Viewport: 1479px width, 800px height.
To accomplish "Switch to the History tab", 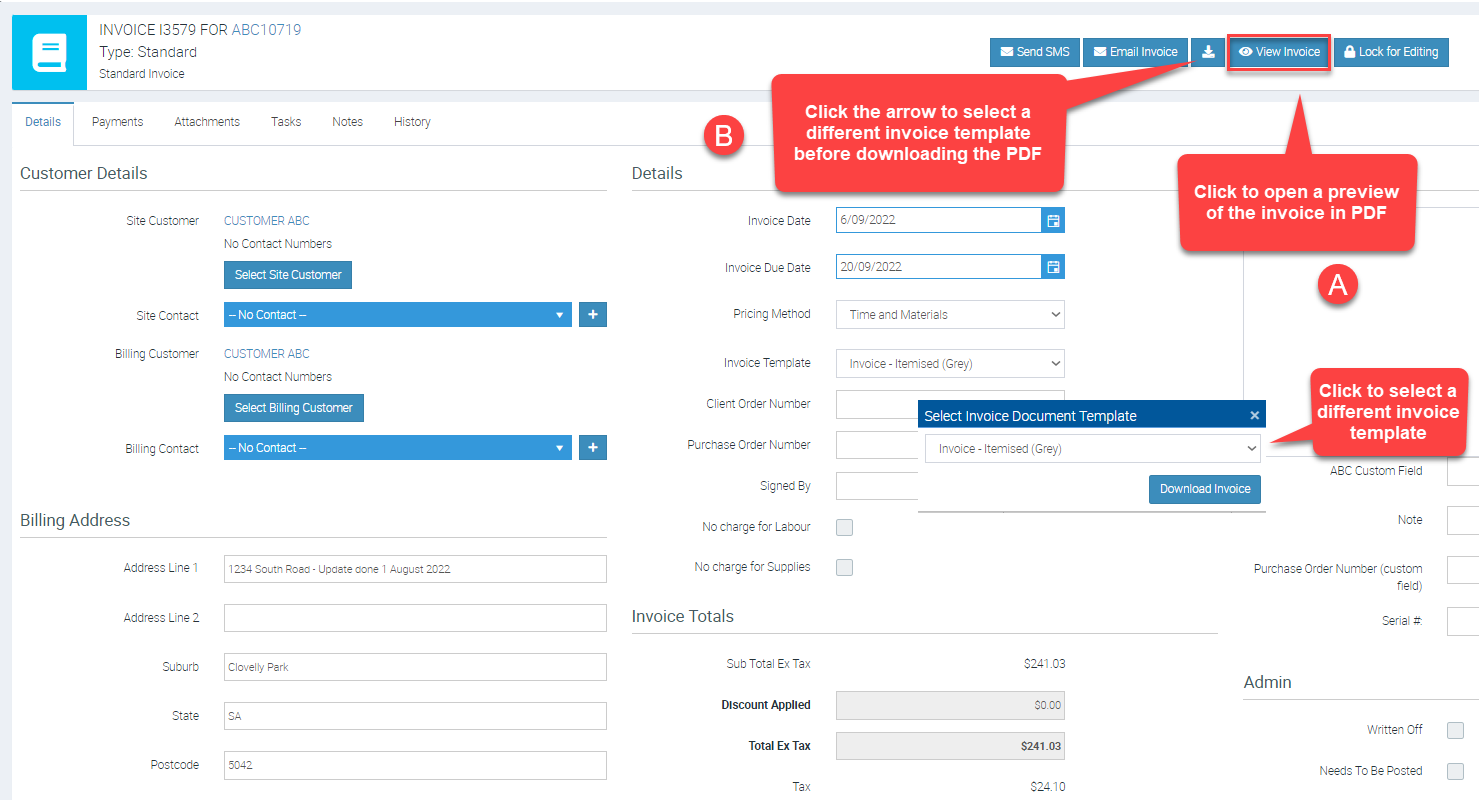I will click(x=412, y=122).
